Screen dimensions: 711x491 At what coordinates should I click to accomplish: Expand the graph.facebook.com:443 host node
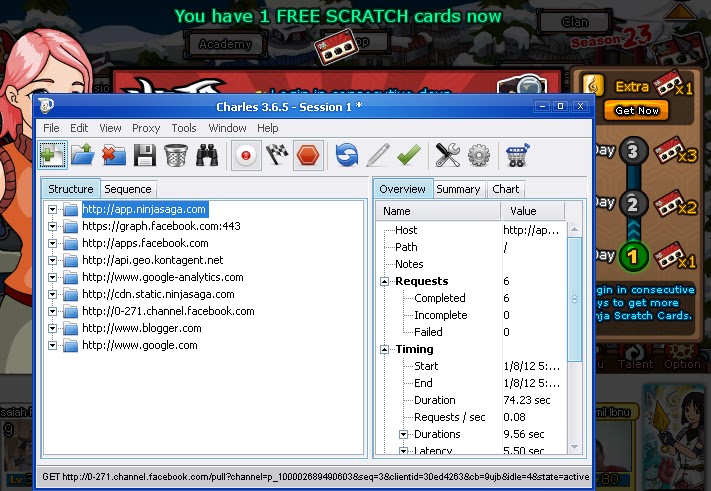(53, 226)
